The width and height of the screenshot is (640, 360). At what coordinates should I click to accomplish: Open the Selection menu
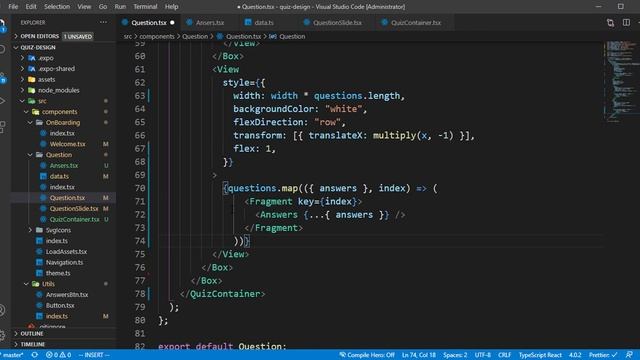click(x=57, y=7)
